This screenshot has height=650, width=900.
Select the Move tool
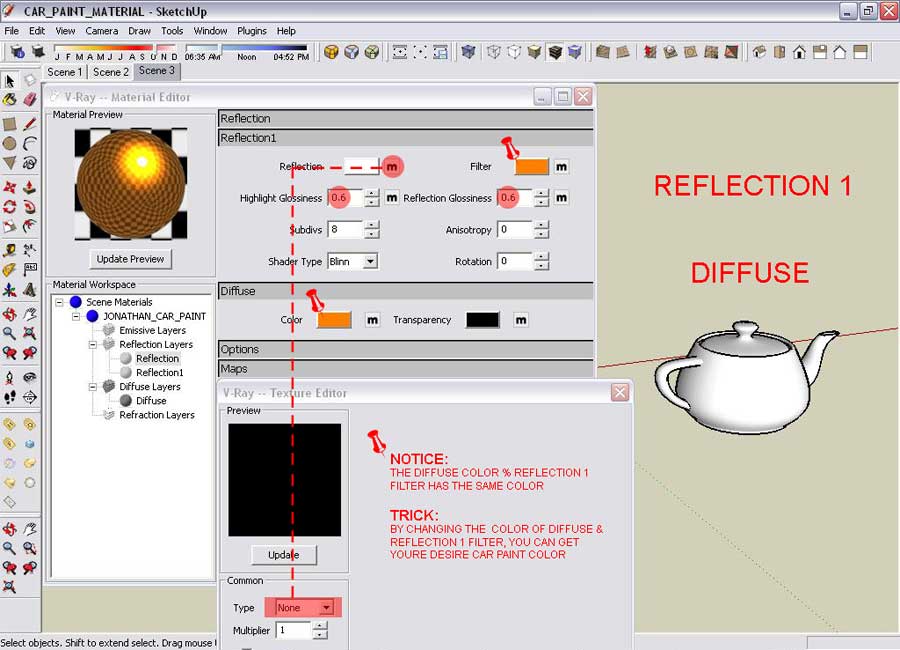9,187
